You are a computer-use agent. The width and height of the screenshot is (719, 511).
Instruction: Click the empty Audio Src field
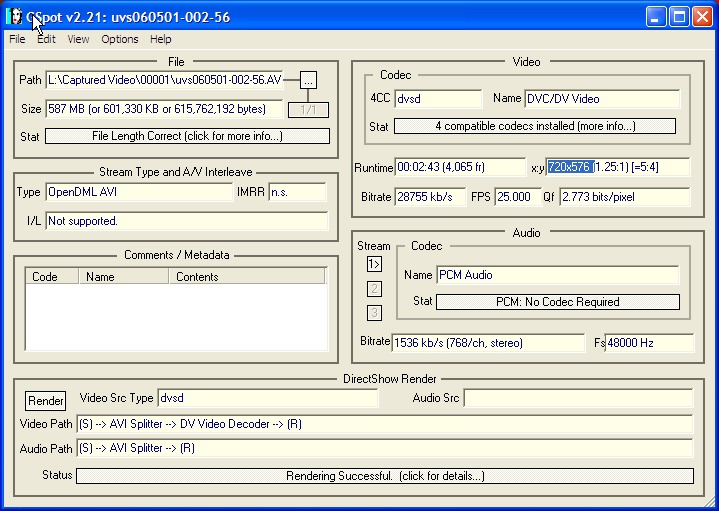click(x=579, y=398)
